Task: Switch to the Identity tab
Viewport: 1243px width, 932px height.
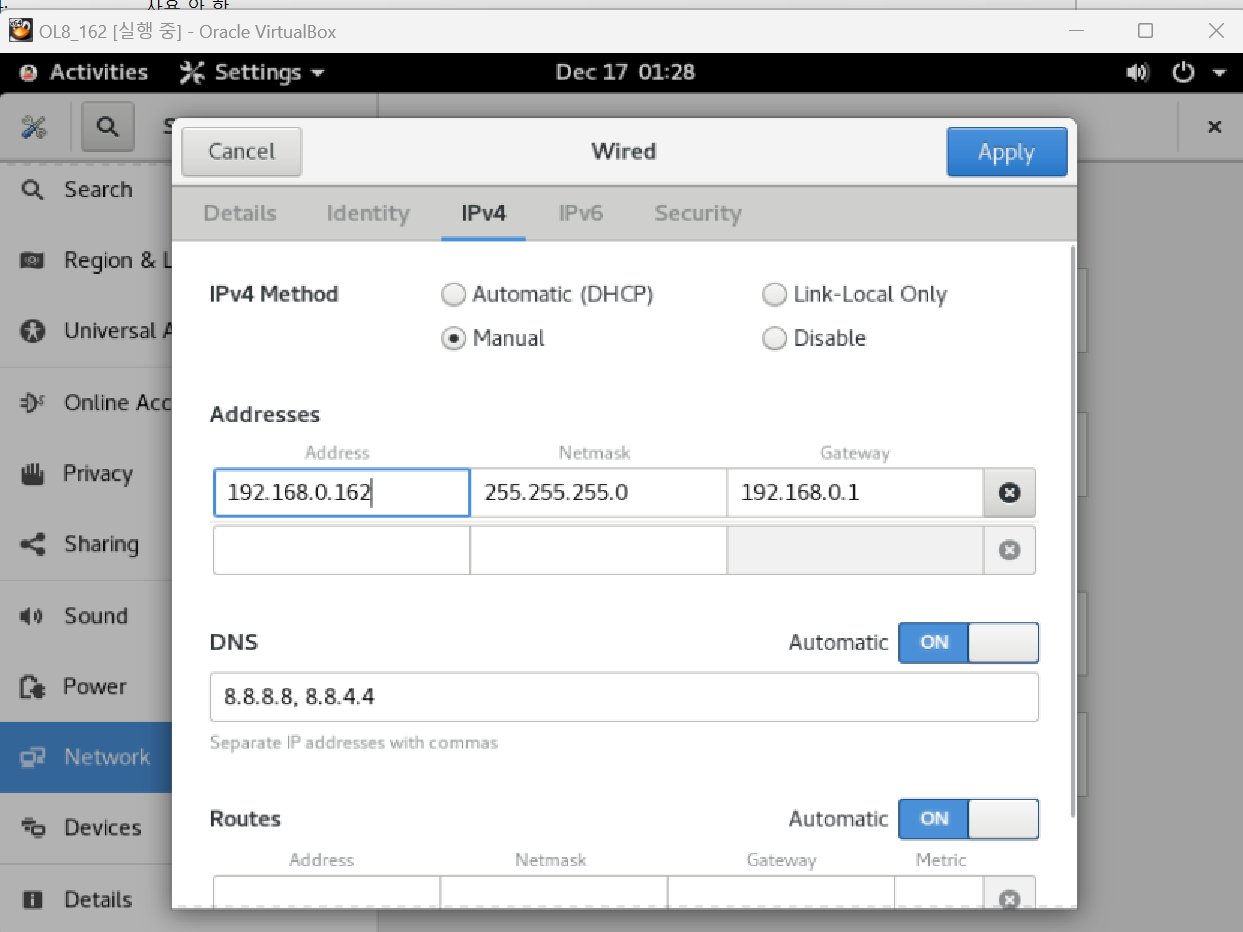Action: click(368, 213)
